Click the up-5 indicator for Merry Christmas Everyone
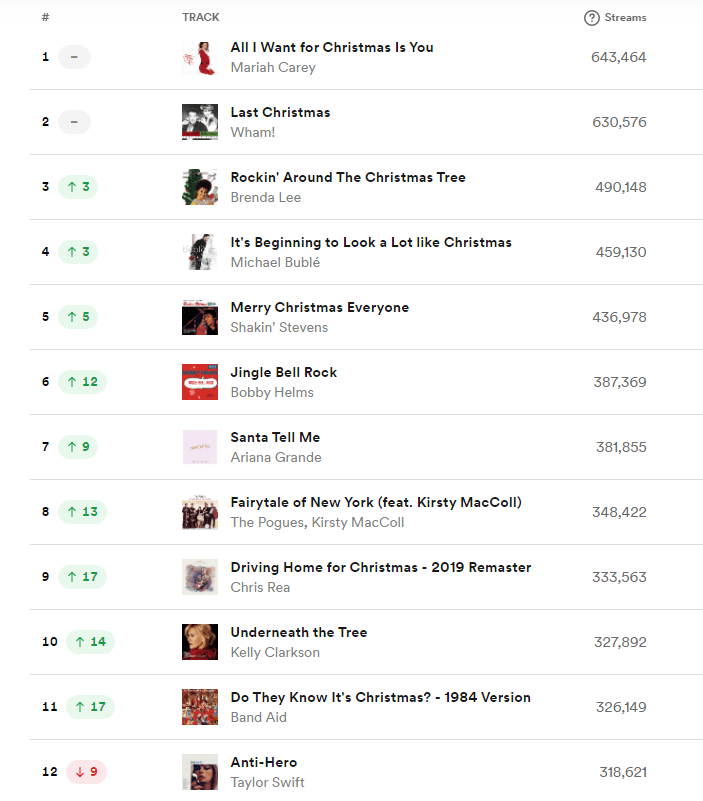 pyautogui.click(x=78, y=317)
